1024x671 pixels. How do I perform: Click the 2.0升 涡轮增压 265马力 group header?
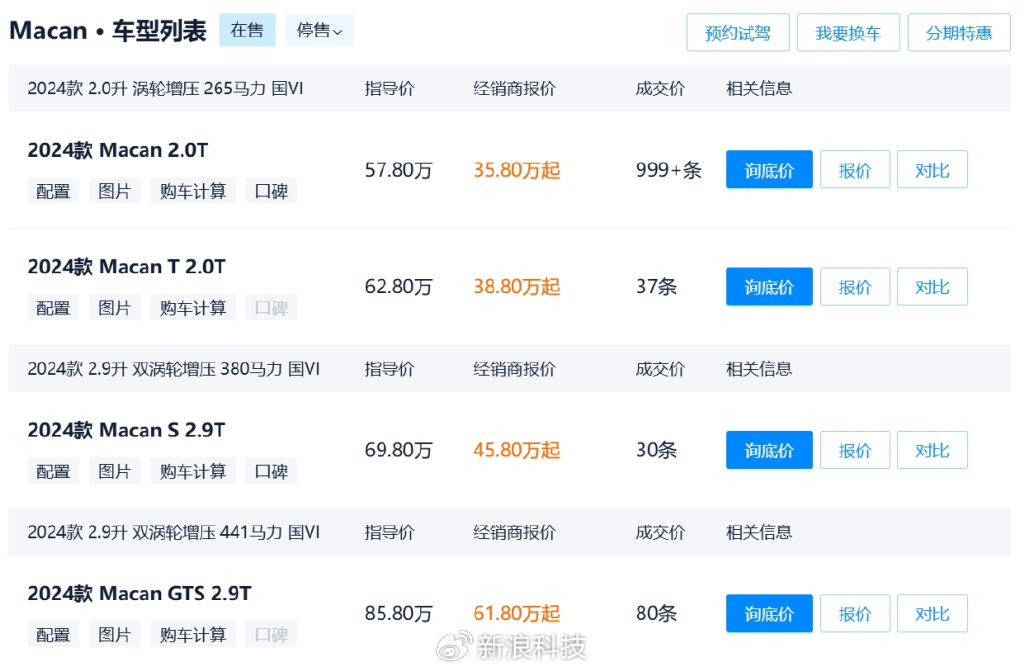(x=165, y=88)
